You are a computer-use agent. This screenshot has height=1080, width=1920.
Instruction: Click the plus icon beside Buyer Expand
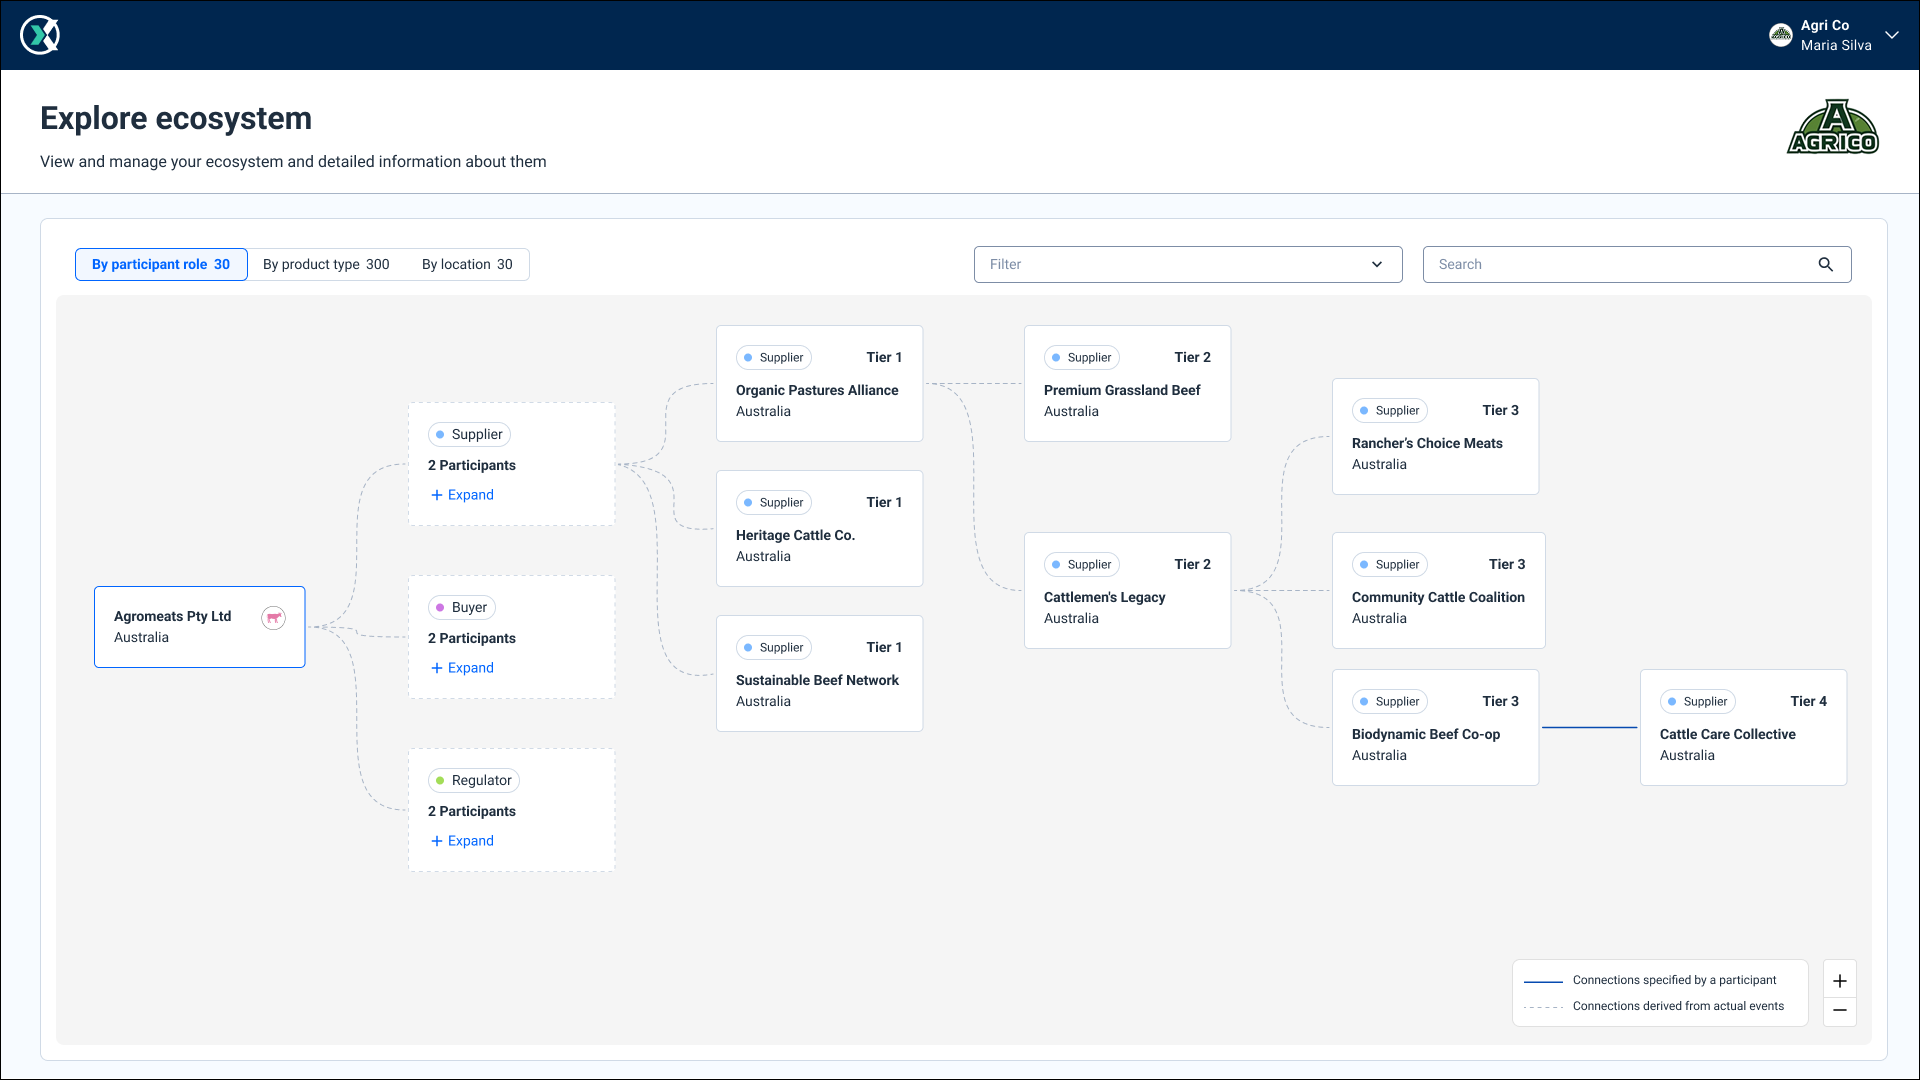[436, 668]
